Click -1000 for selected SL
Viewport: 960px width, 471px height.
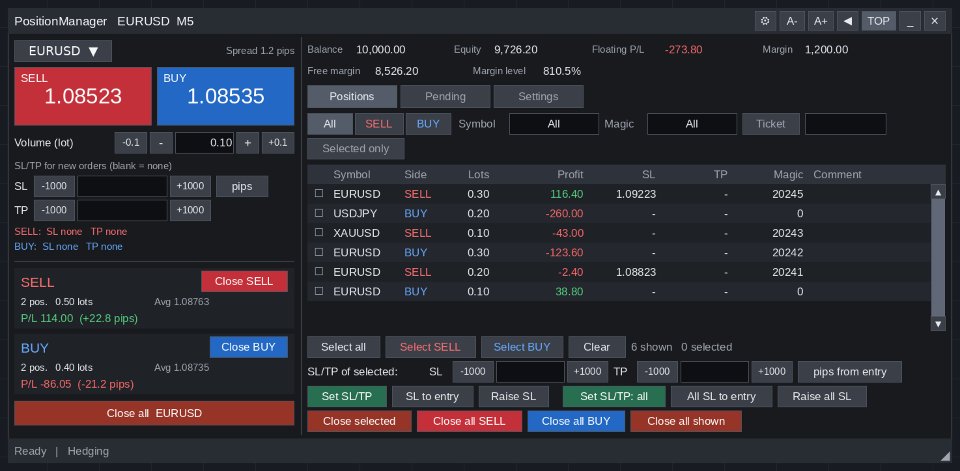point(473,372)
